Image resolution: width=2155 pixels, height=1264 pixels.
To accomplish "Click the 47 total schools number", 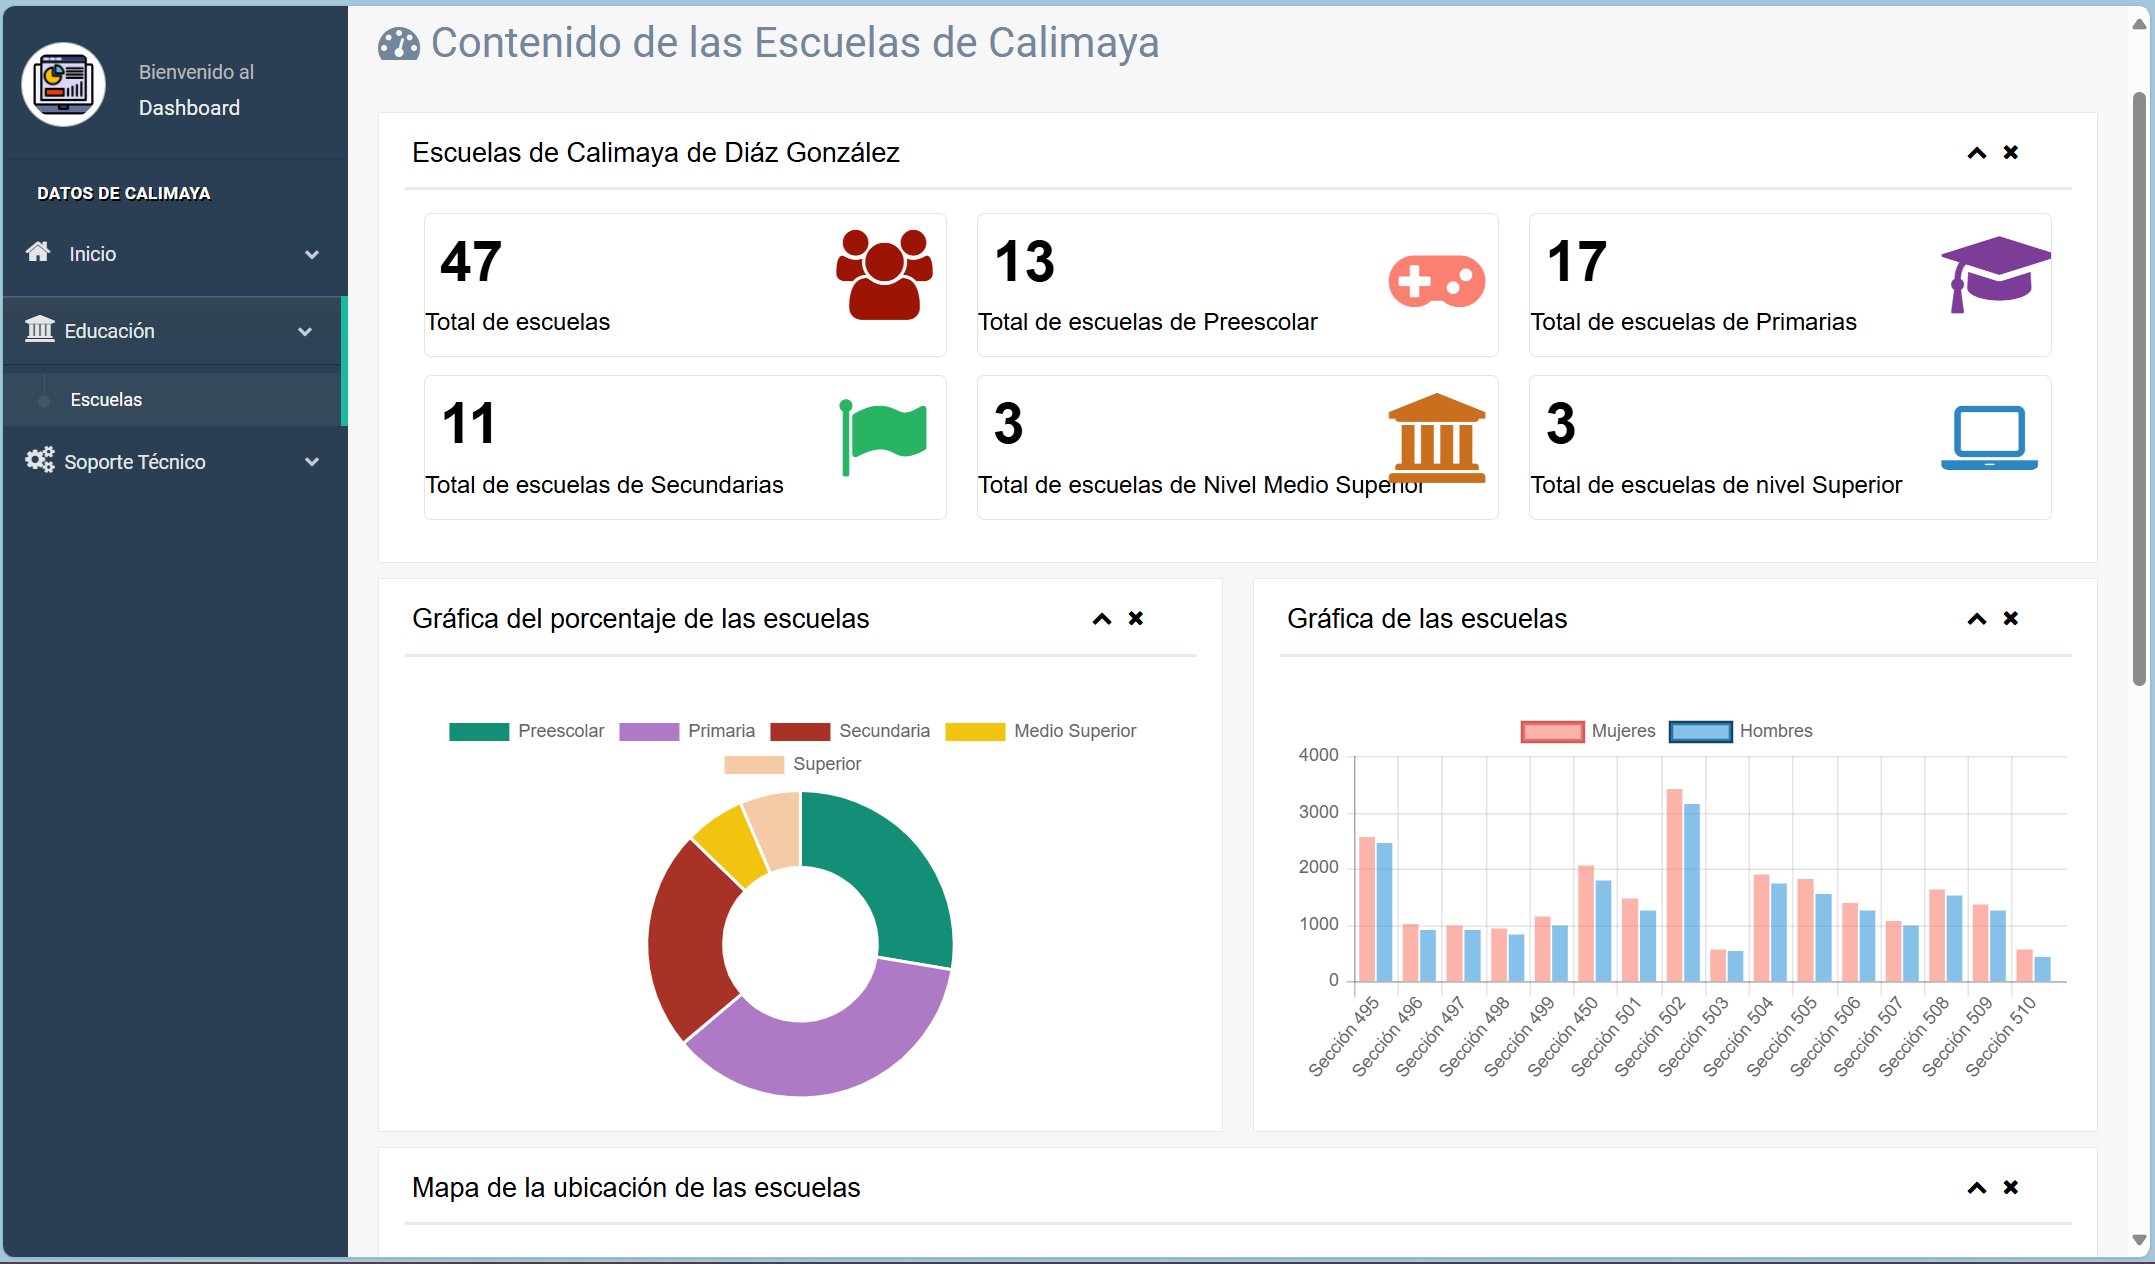I will pyautogui.click(x=471, y=261).
